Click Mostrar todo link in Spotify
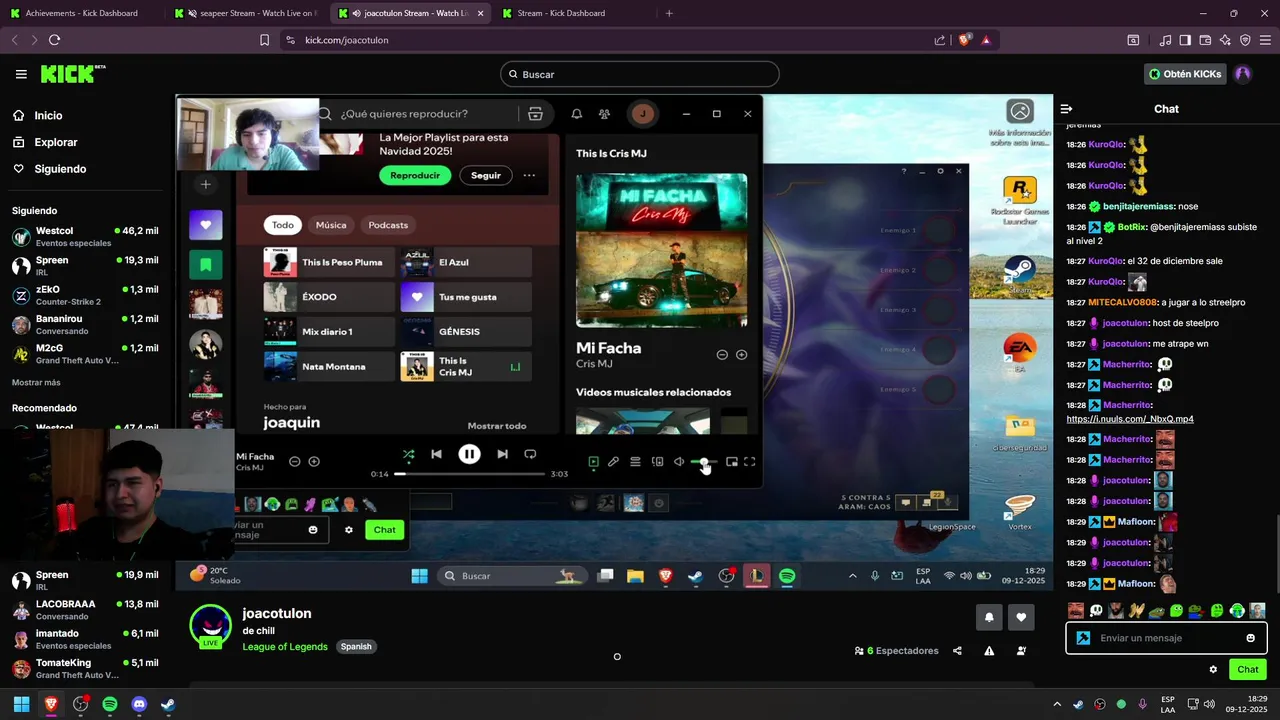Screen dimensions: 1280x720 [497, 426]
